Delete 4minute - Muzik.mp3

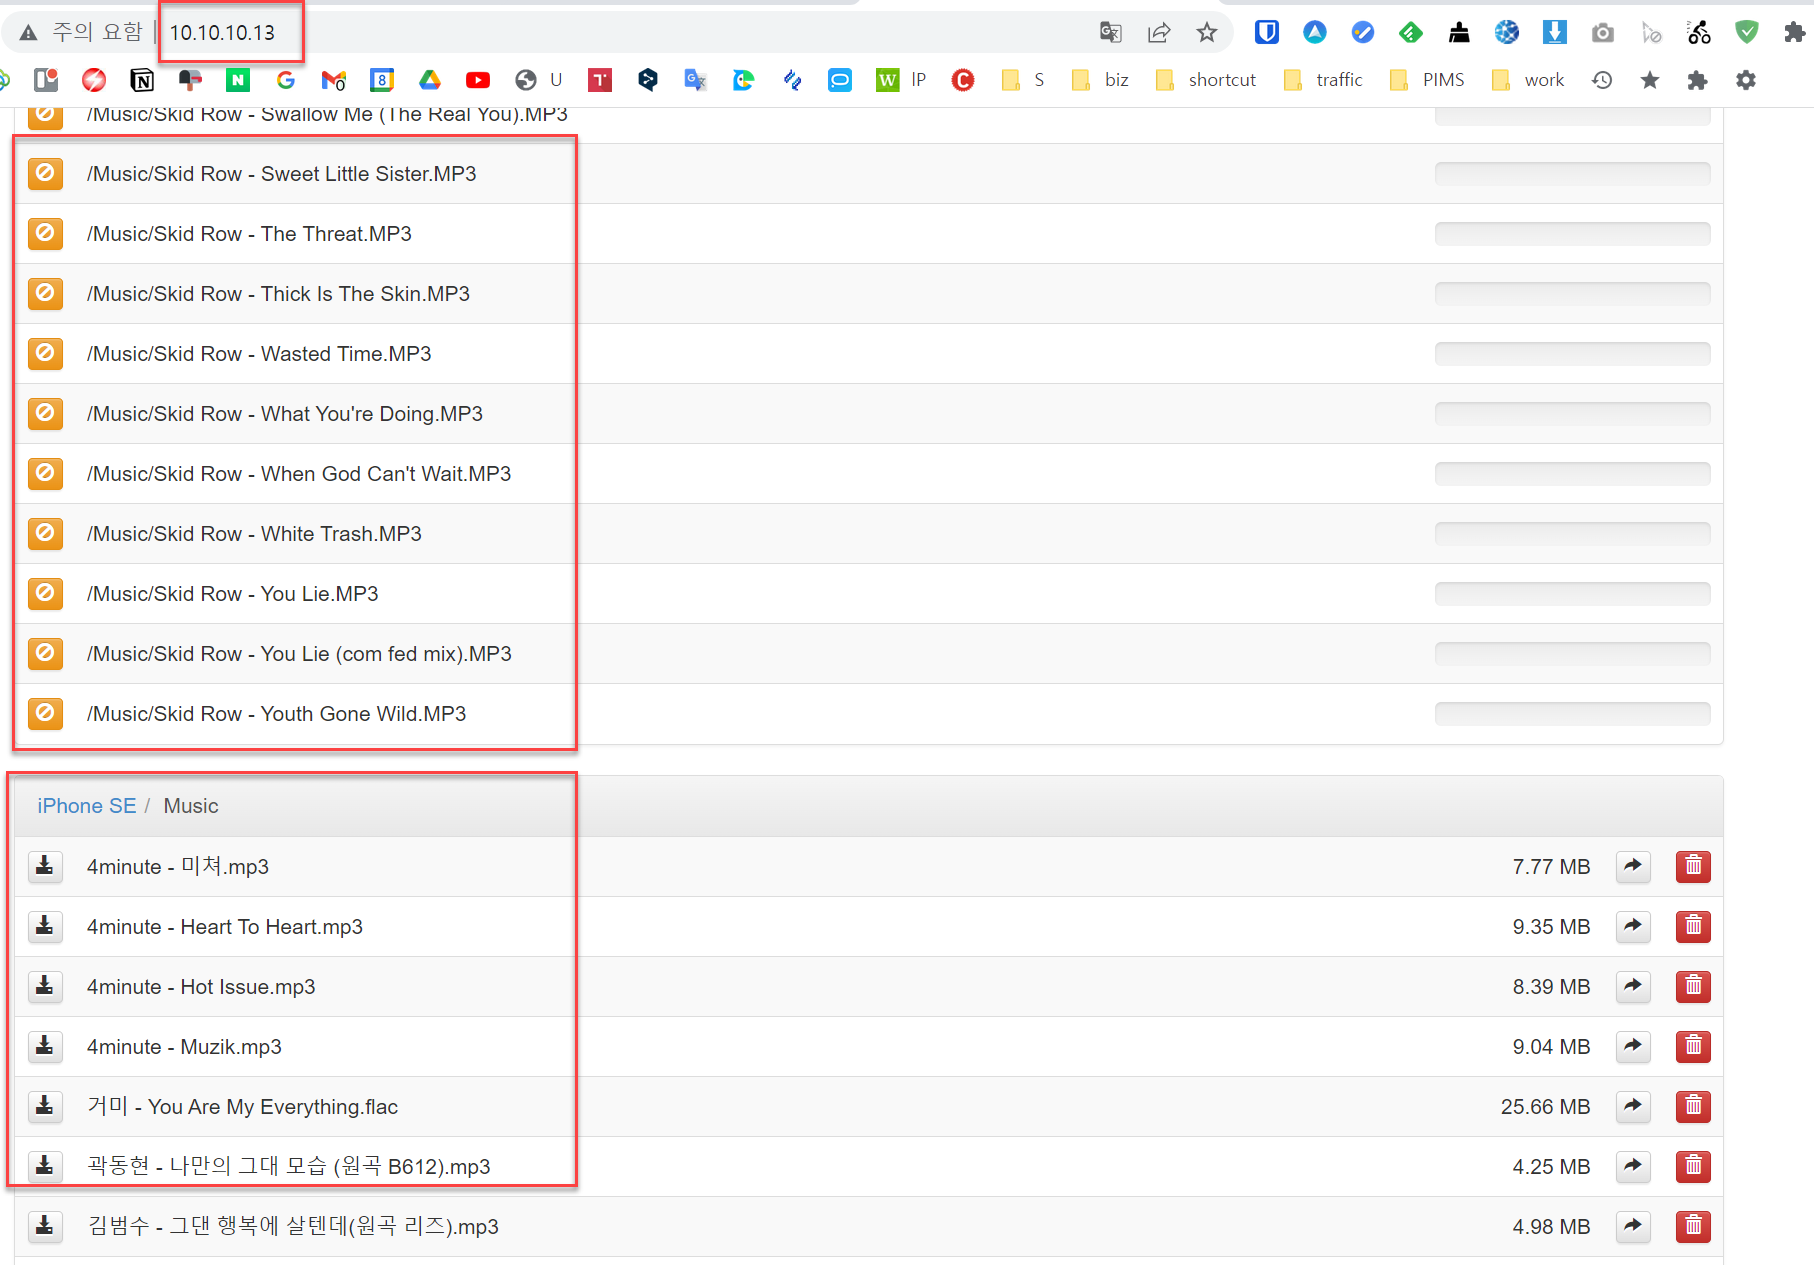(x=1693, y=1046)
